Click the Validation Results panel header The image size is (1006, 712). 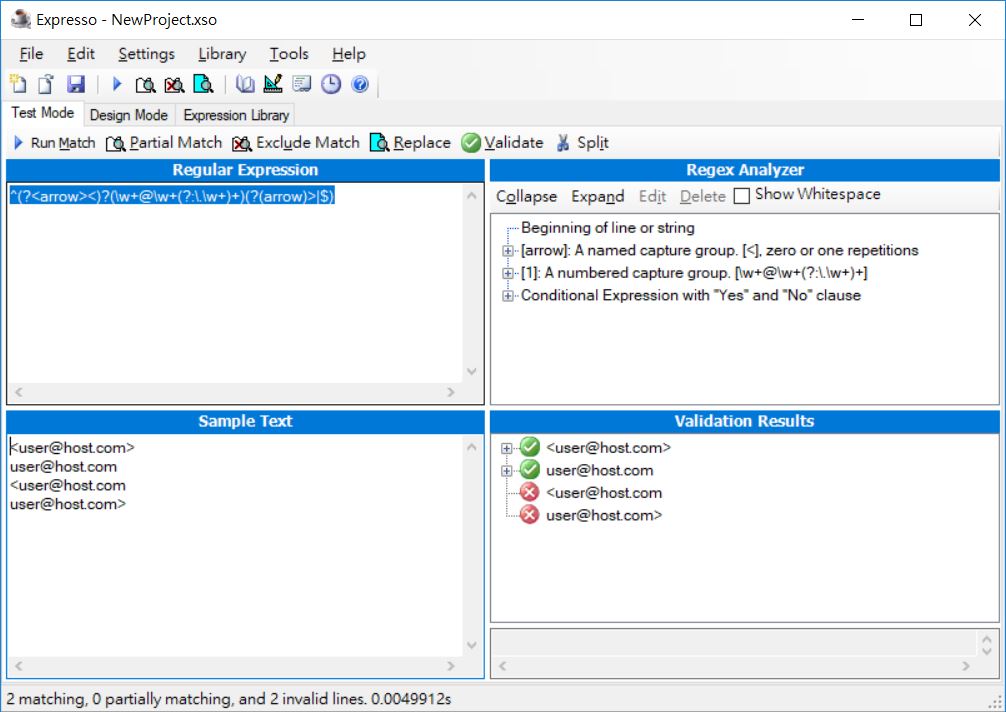coord(744,421)
